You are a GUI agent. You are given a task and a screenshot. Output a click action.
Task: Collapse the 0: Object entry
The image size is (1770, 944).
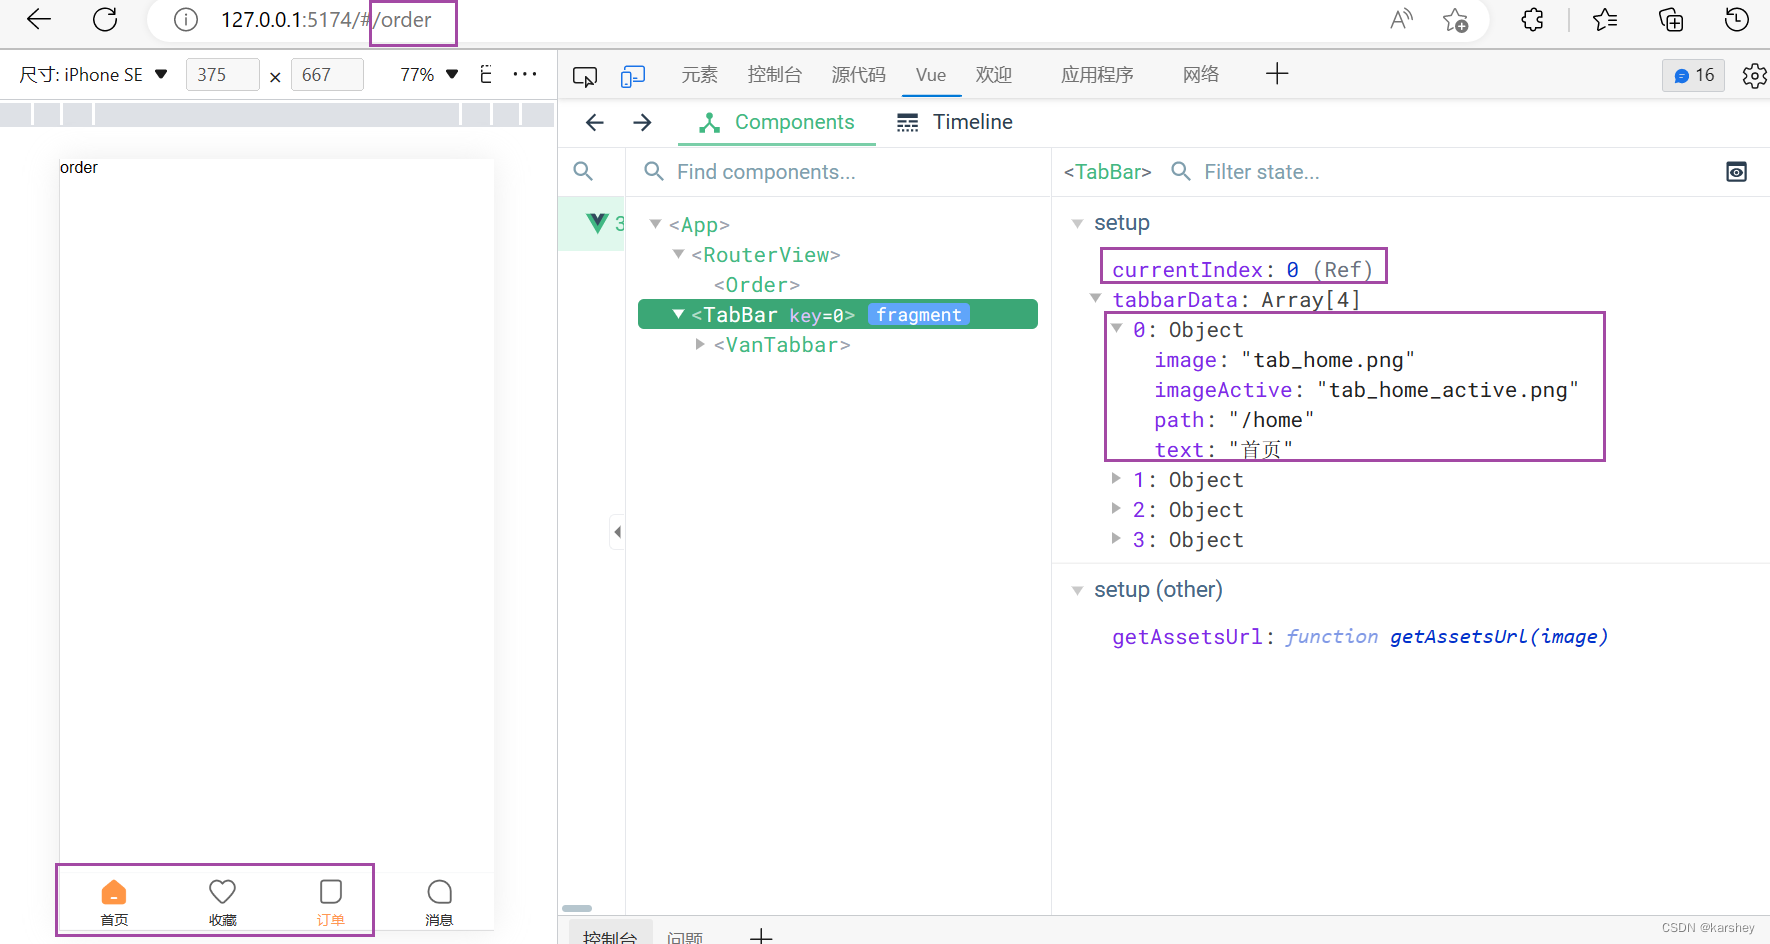1117,328
